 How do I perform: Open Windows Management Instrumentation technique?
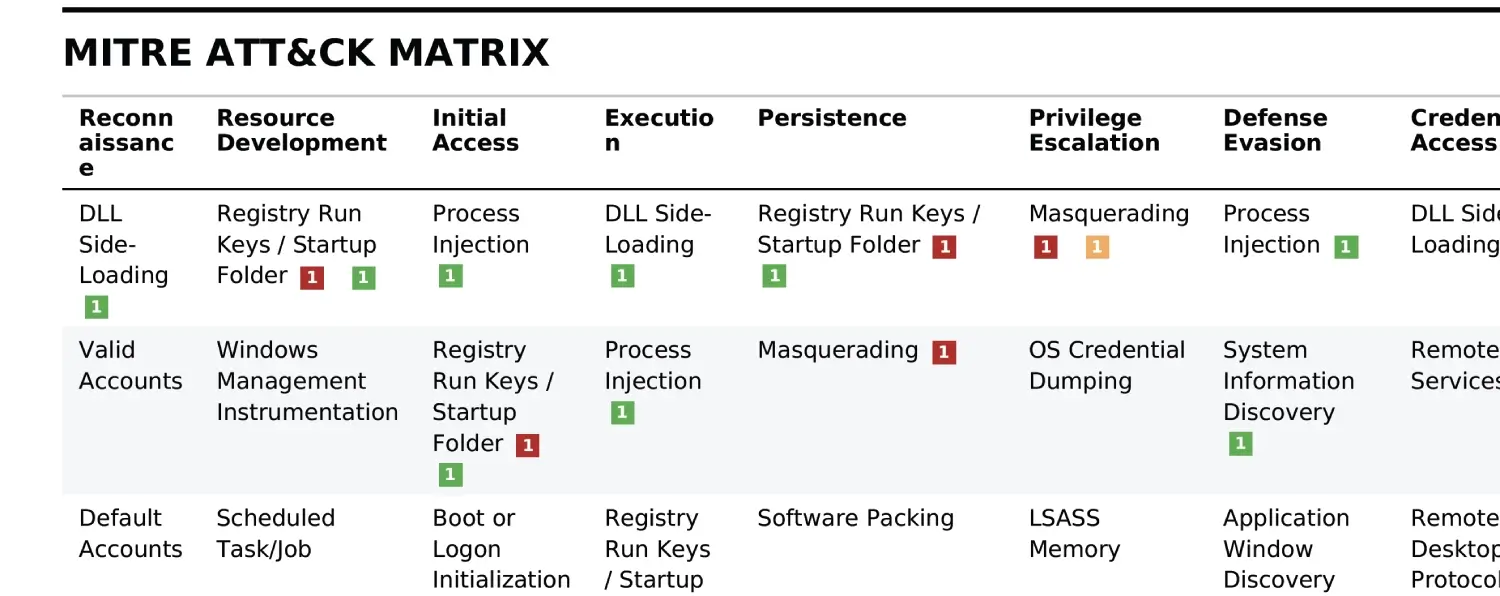pos(307,381)
